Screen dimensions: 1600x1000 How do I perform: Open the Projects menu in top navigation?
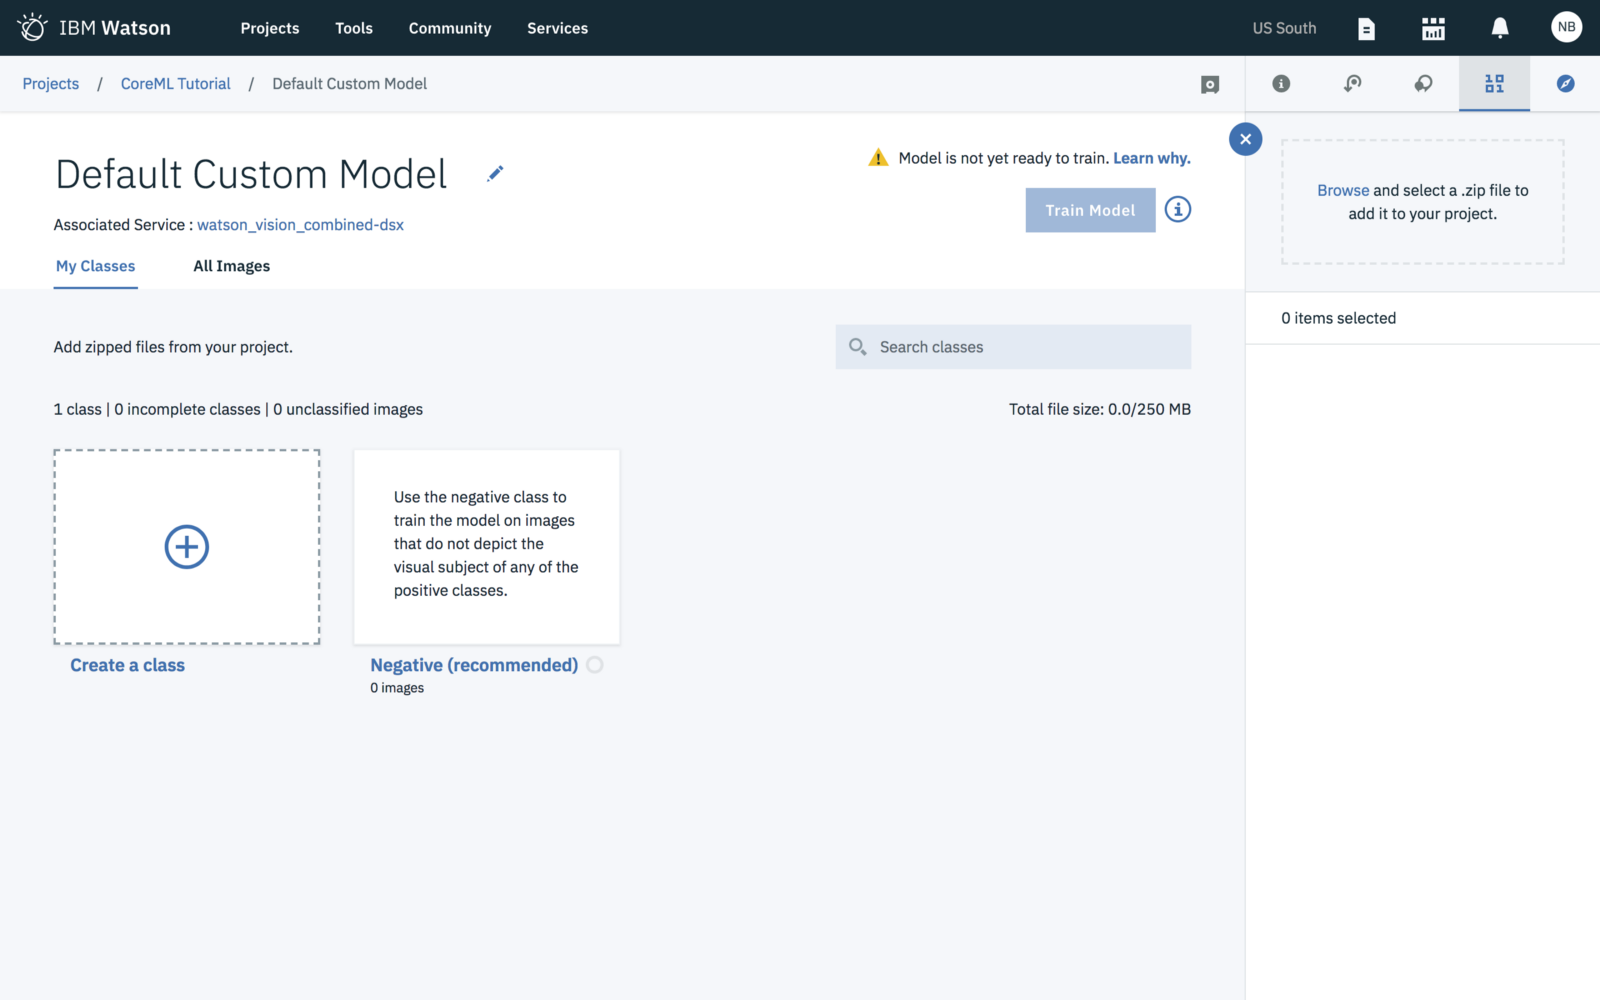269,28
